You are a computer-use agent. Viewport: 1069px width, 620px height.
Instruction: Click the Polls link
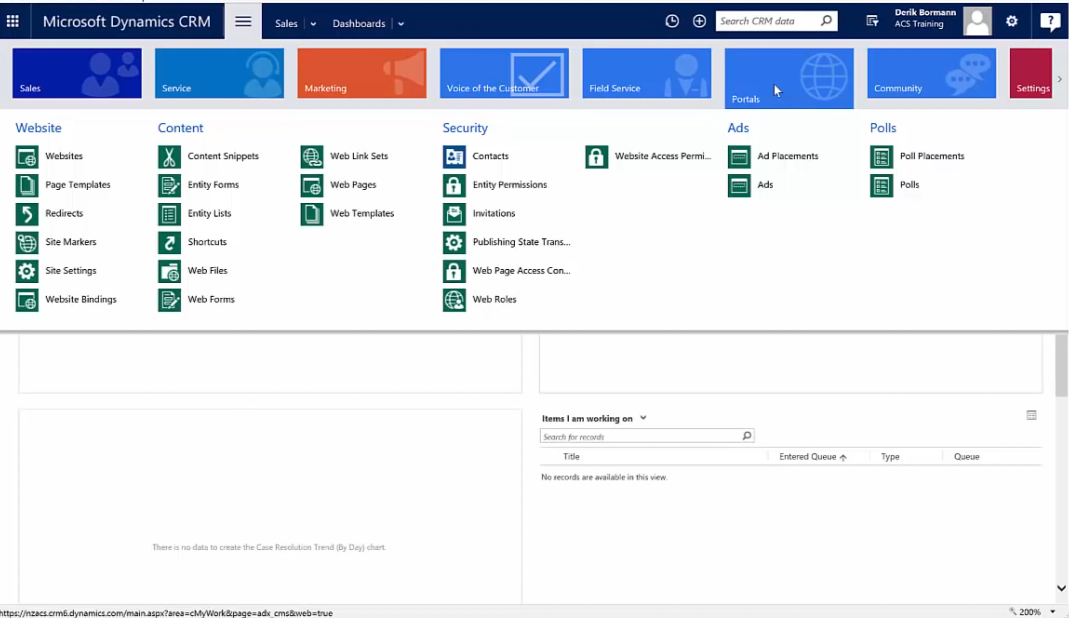(909, 185)
